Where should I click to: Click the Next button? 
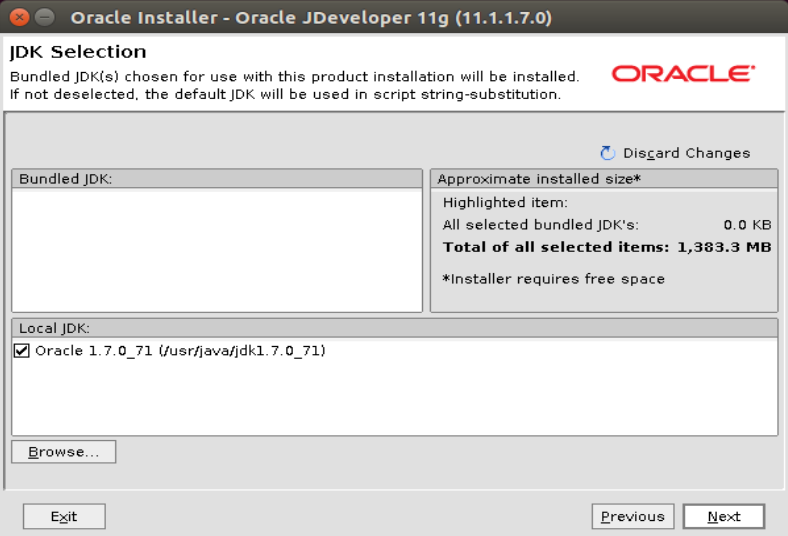(724, 516)
